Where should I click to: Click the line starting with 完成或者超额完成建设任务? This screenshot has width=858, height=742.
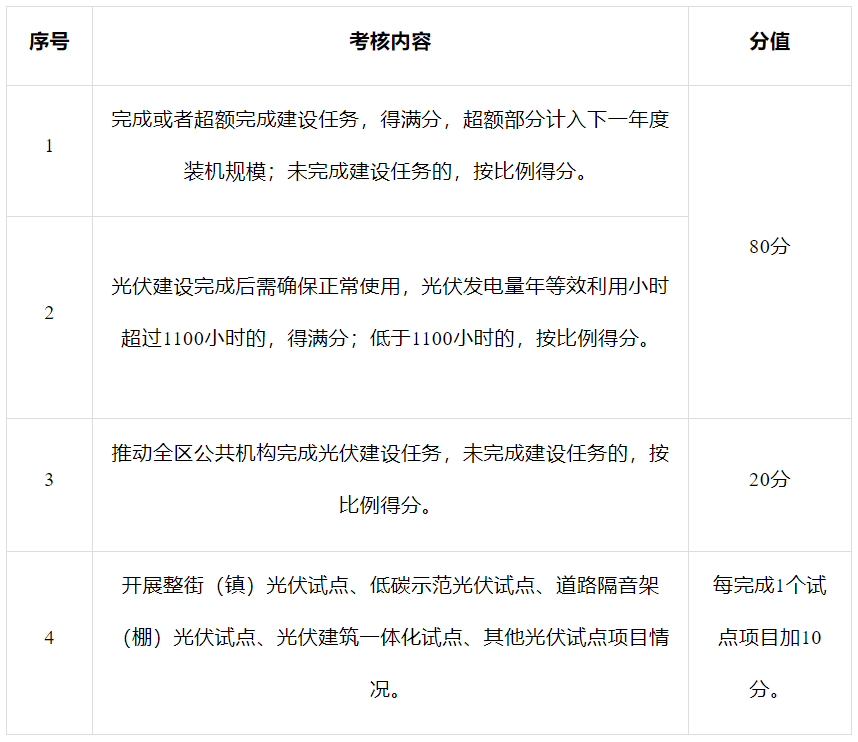coord(390,120)
